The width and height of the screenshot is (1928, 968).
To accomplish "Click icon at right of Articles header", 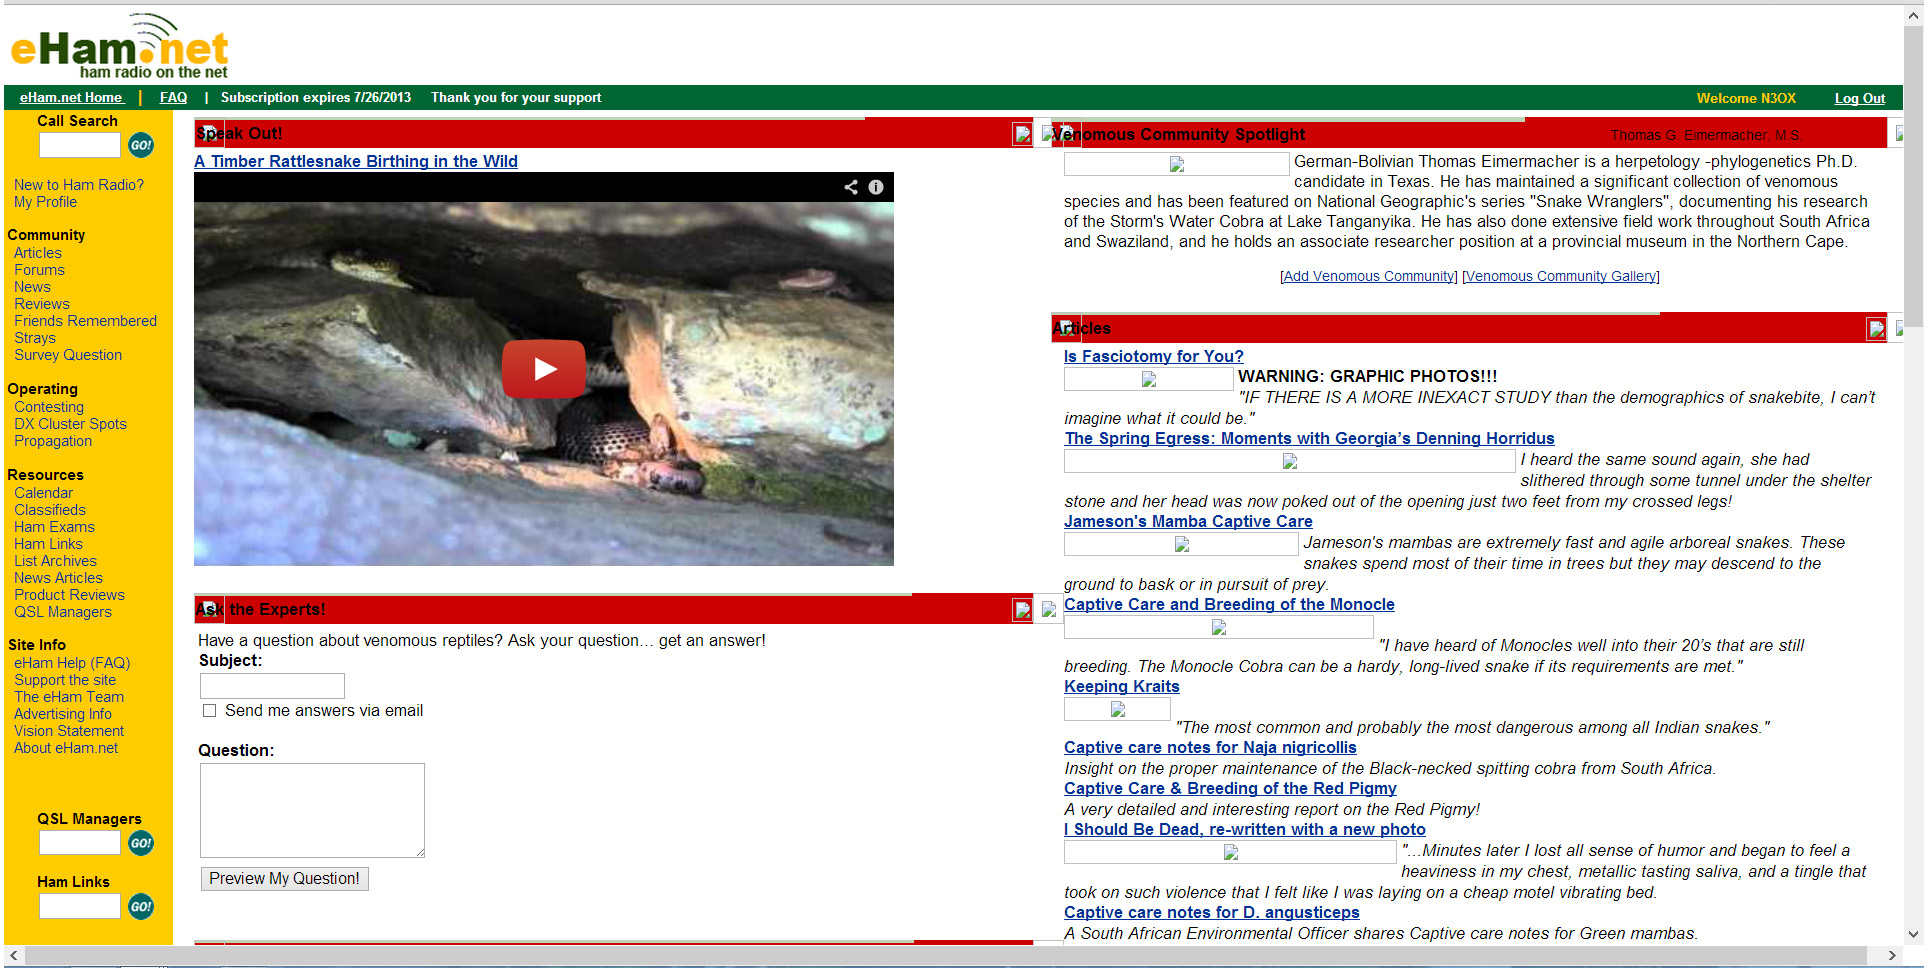I will (x=1876, y=329).
